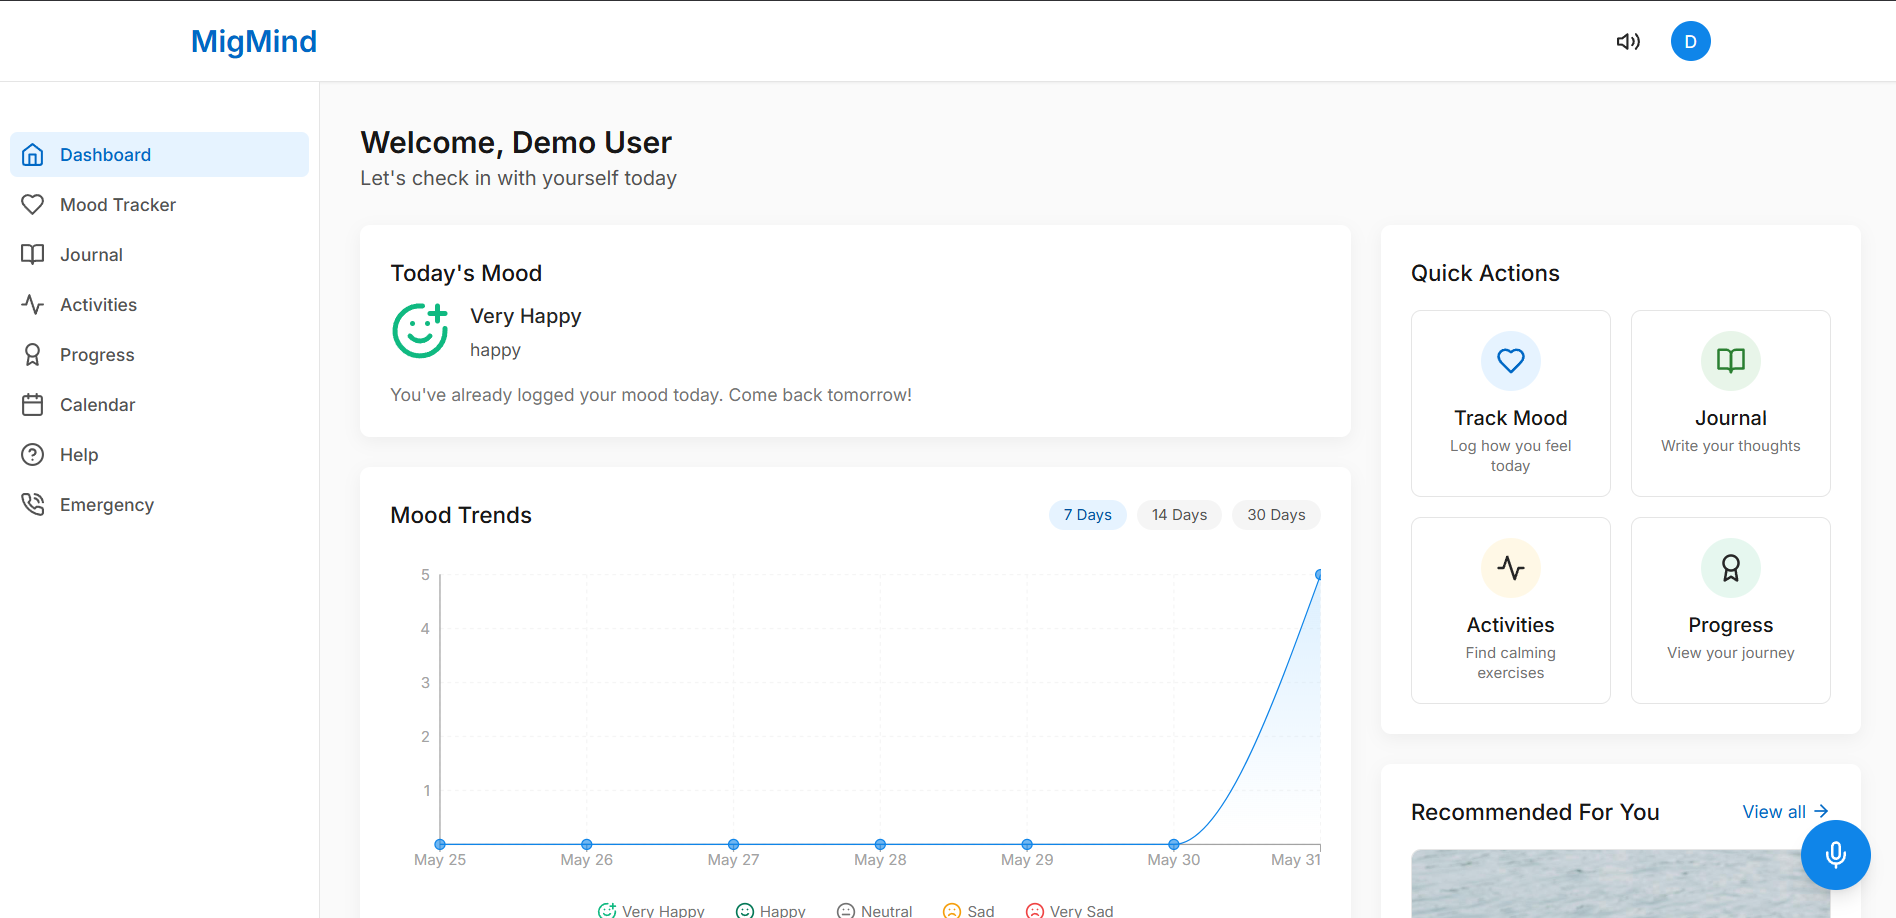Click the May 30 chart data point
The height and width of the screenshot is (918, 1896).
(1174, 845)
